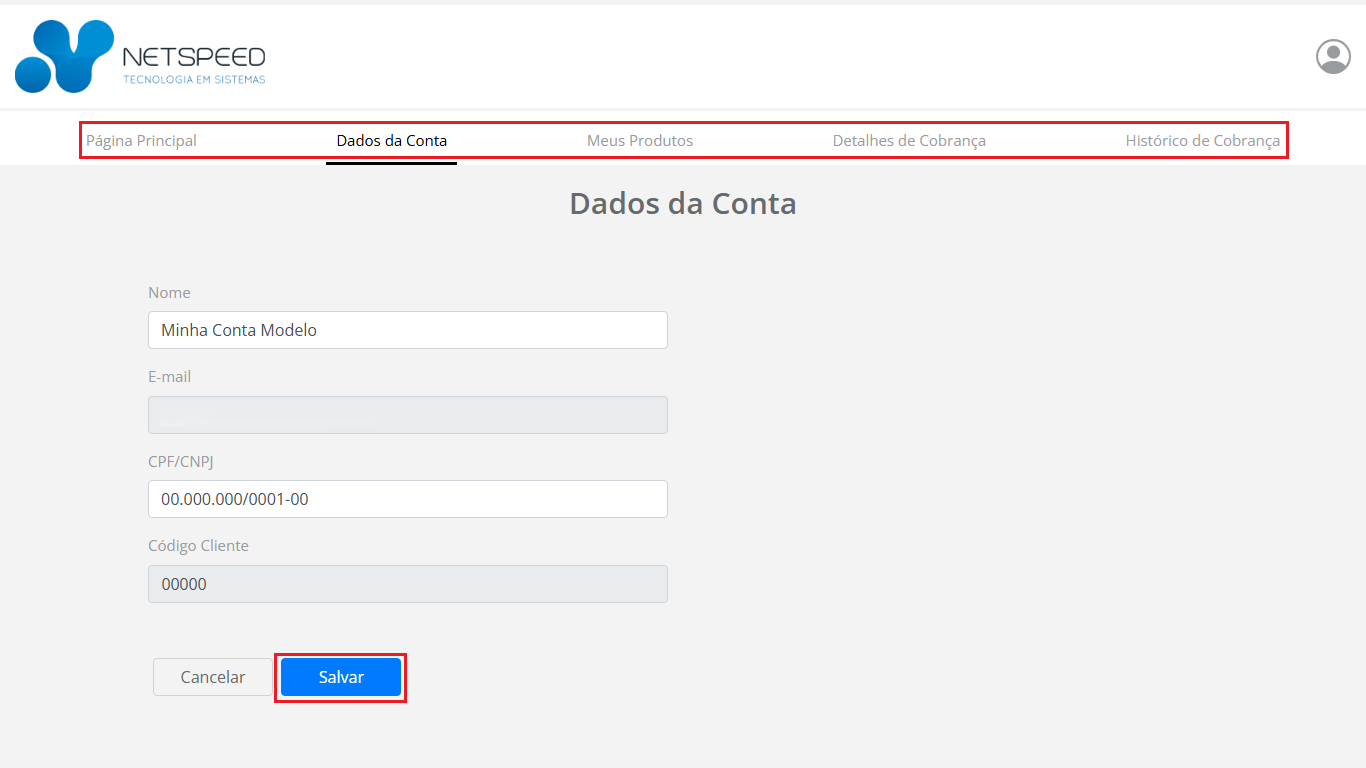Click the Código Cliente field label
This screenshot has height=768, width=1366.
pyautogui.click(x=198, y=546)
